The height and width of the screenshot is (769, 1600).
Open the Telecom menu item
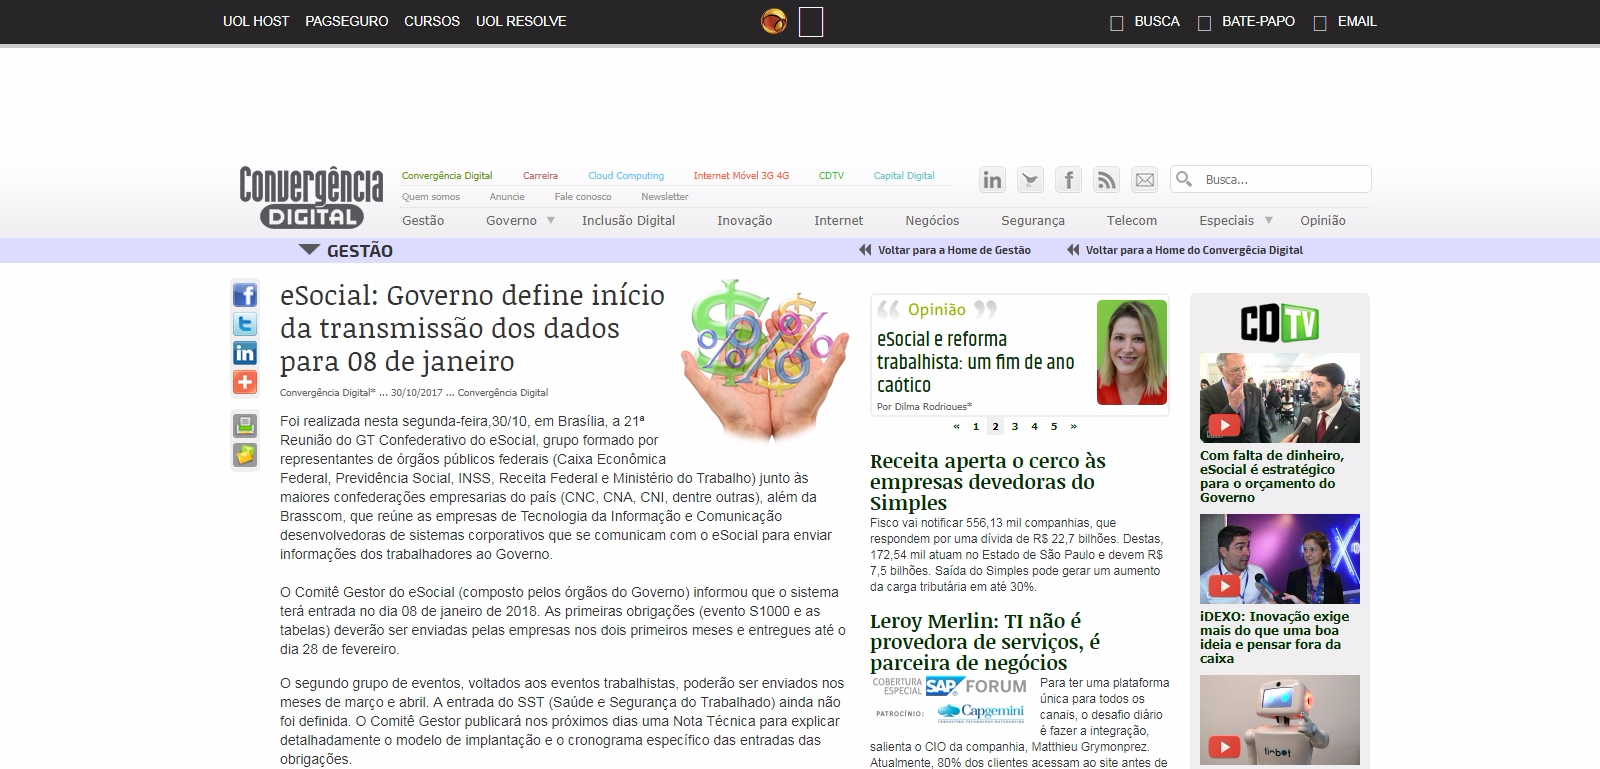tap(1132, 220)
